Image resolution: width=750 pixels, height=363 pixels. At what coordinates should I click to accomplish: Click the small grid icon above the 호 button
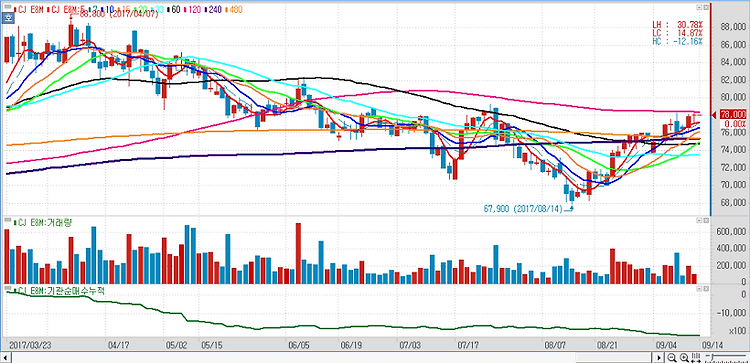click(8, 8)
